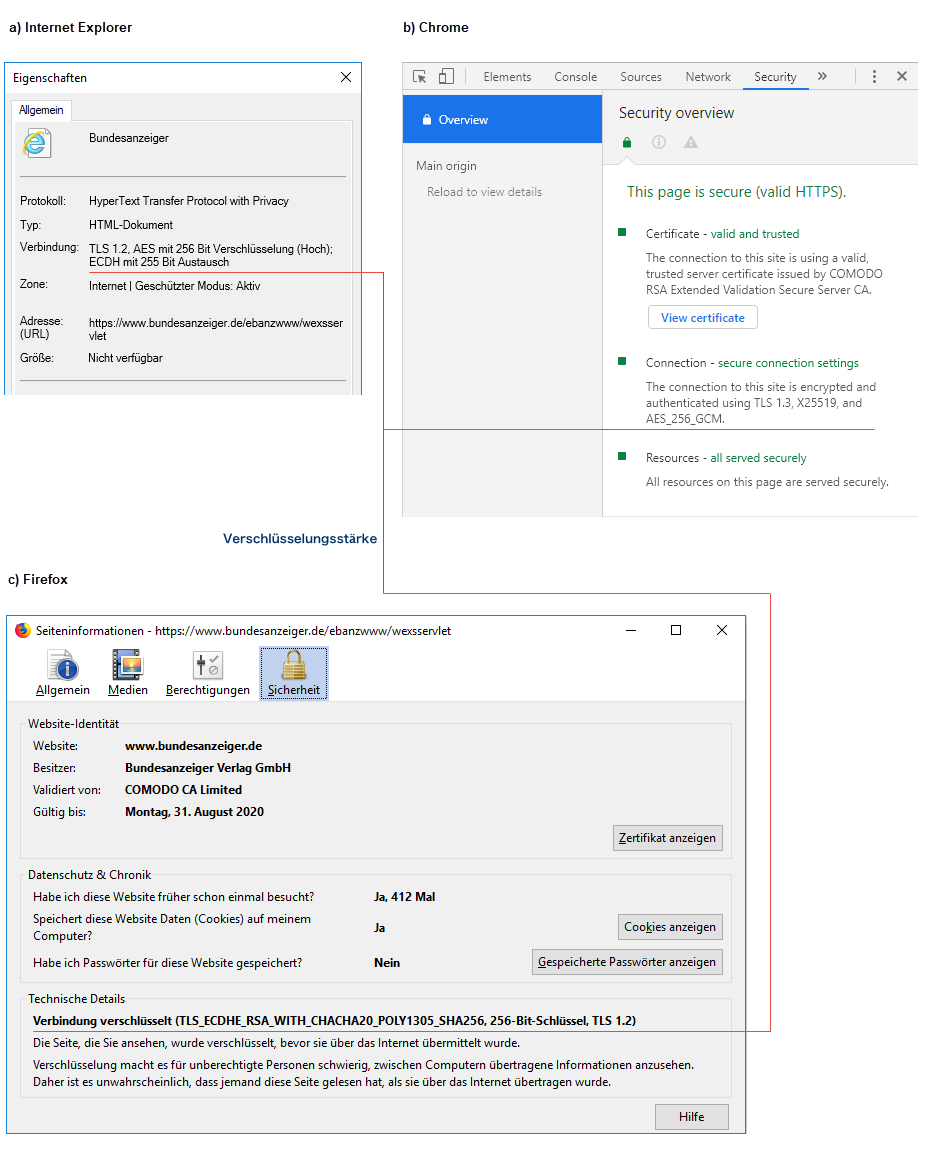Click the warning triangle icon under Security overview
940x1173 pixels.
[690, 142]
